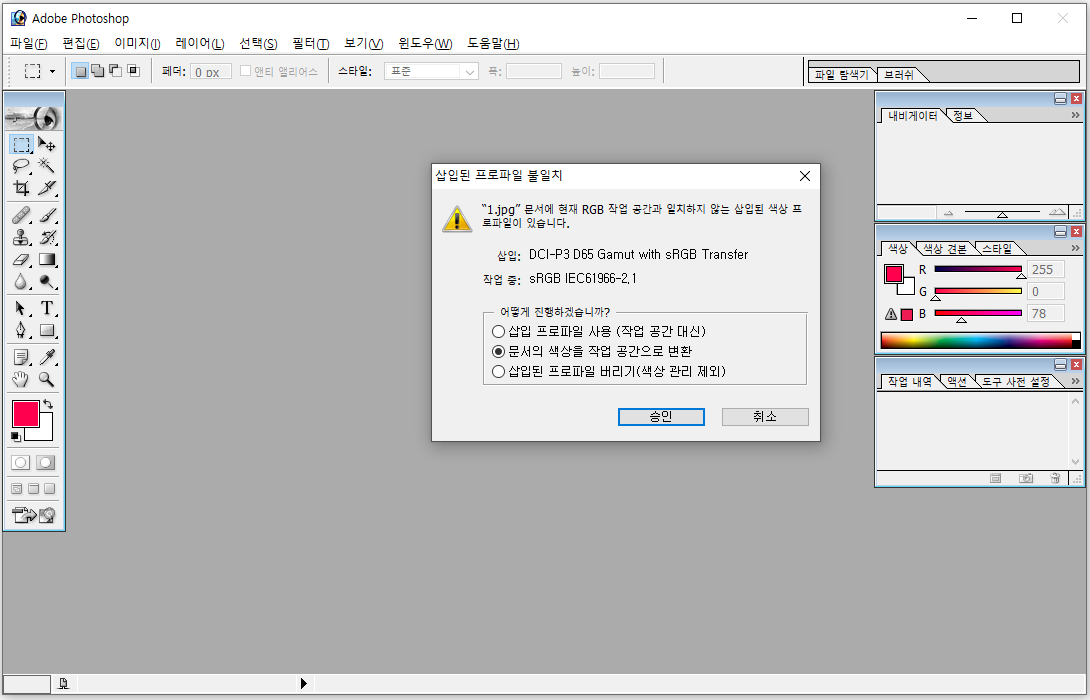Select the Dodge tool
The height and width of the screenshot is (700, 1090).
47,282
